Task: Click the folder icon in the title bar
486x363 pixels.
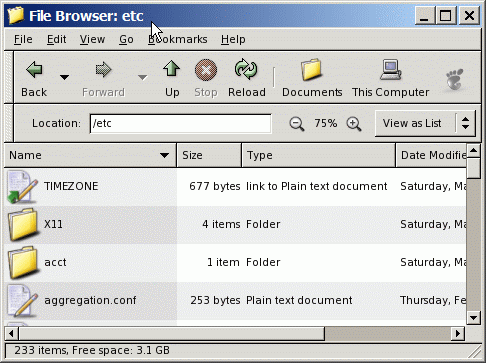Action: 16,15
